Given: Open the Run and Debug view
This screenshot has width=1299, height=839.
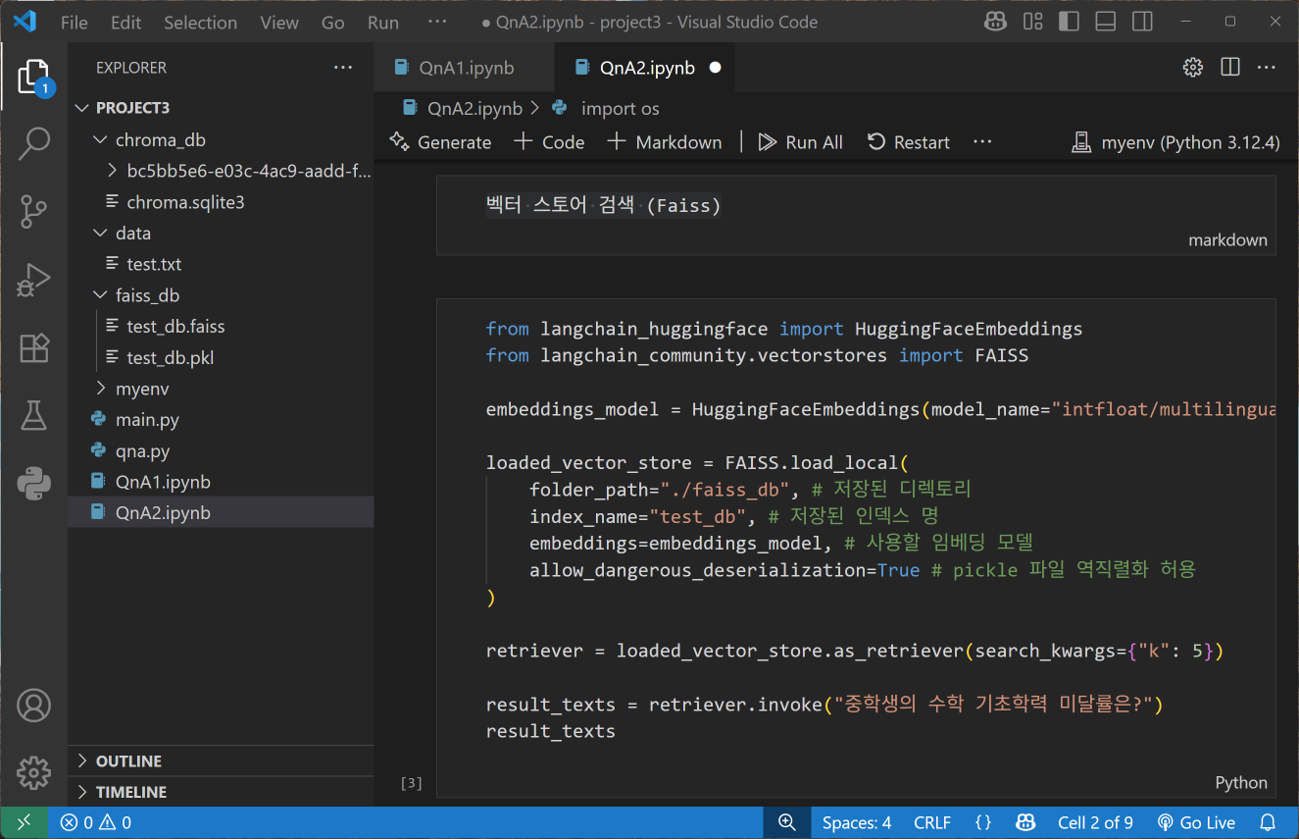Looking at the screenshot, I should click(34, 279).
